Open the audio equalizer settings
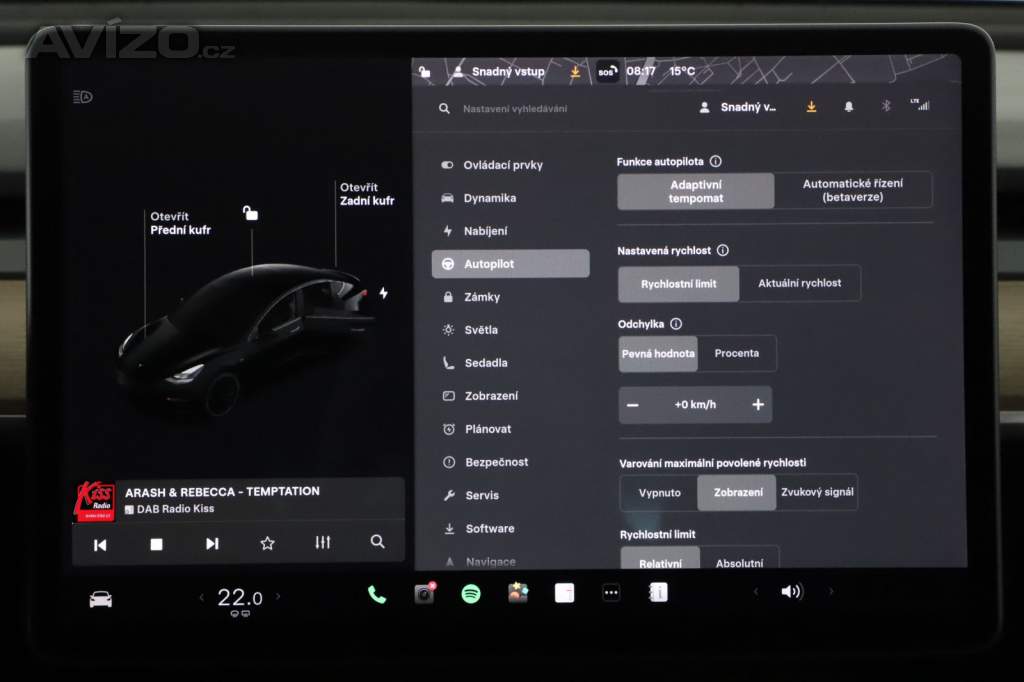1024x682 pixels. point(322,543)
